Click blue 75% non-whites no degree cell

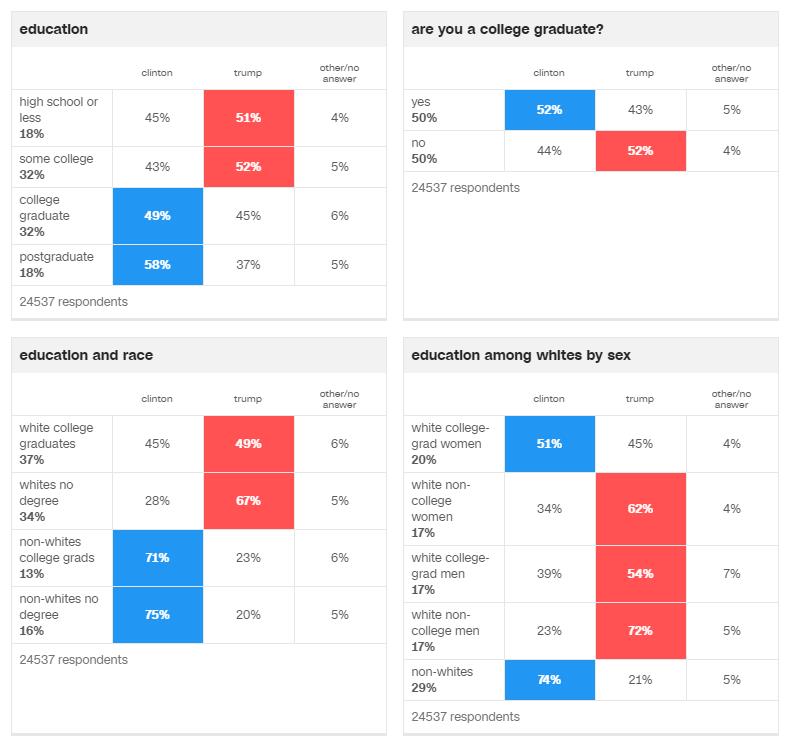click(157, 615)
